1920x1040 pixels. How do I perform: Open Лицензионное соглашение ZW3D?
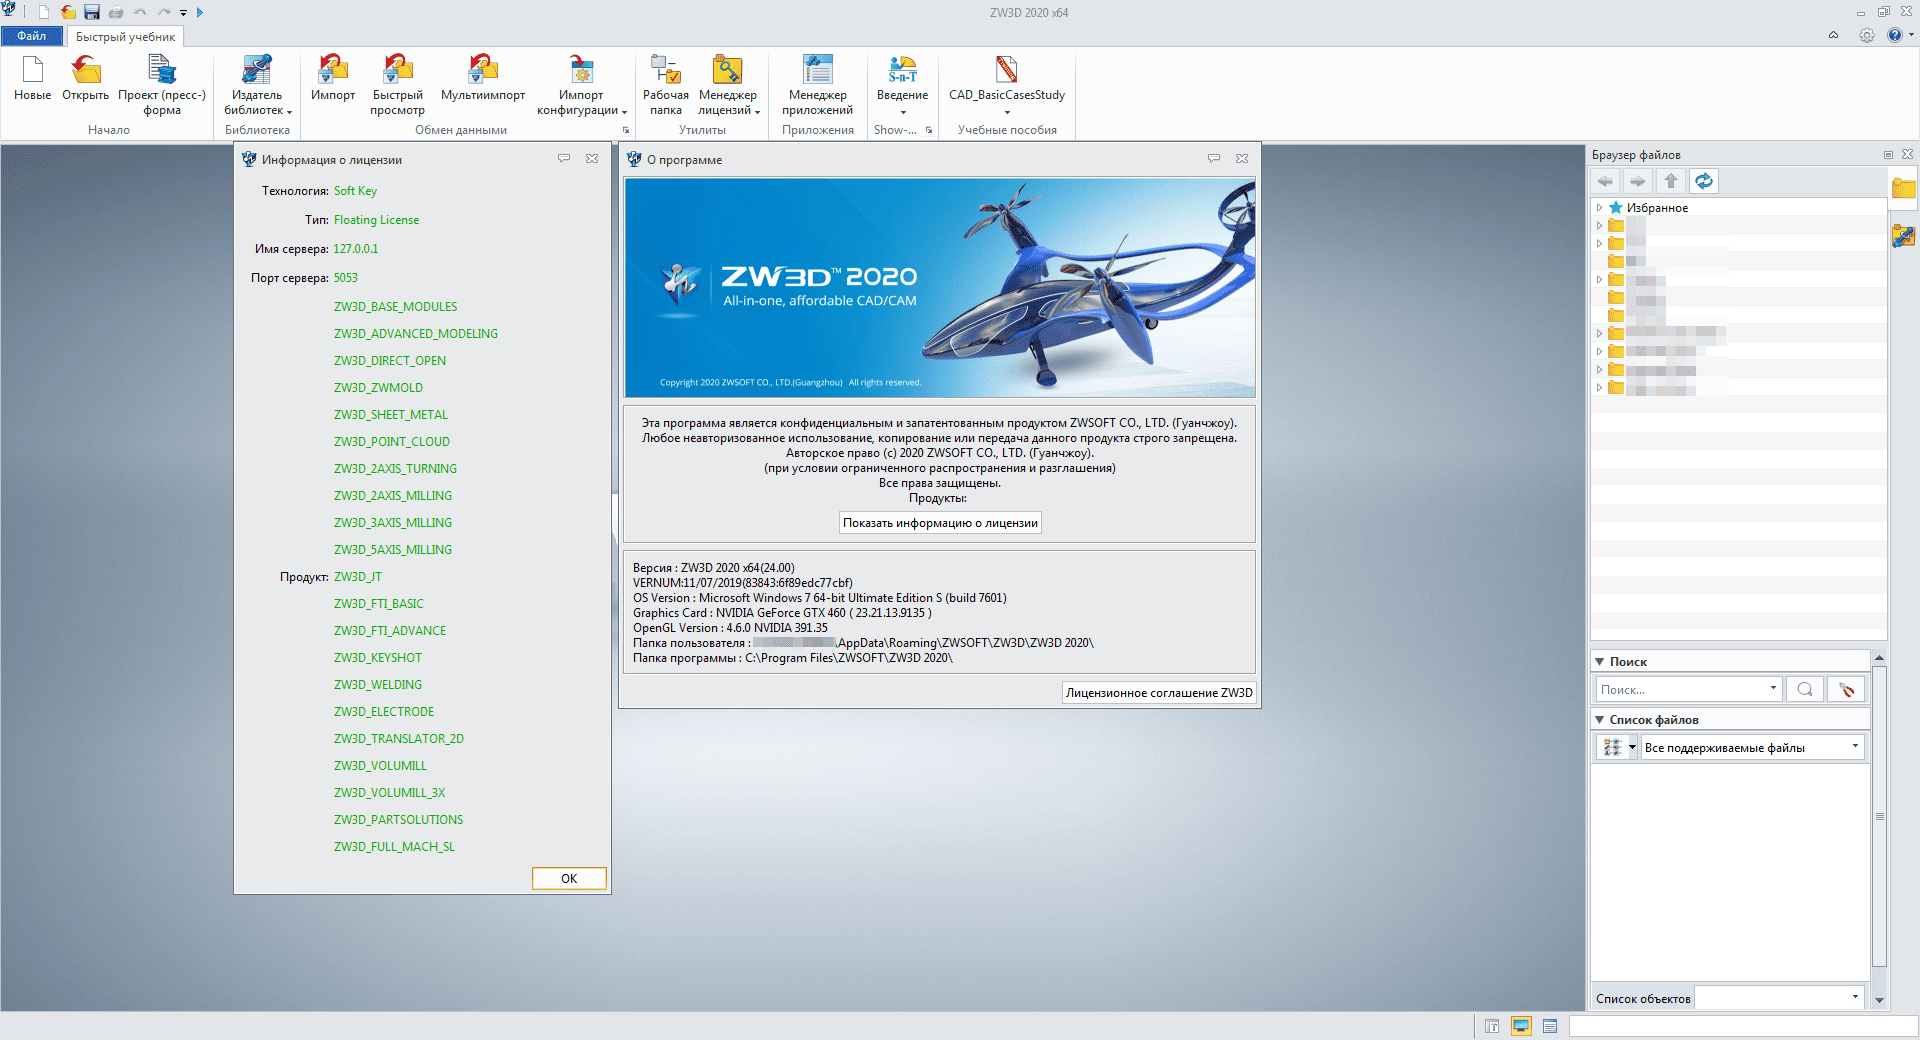click(1159, 693)
